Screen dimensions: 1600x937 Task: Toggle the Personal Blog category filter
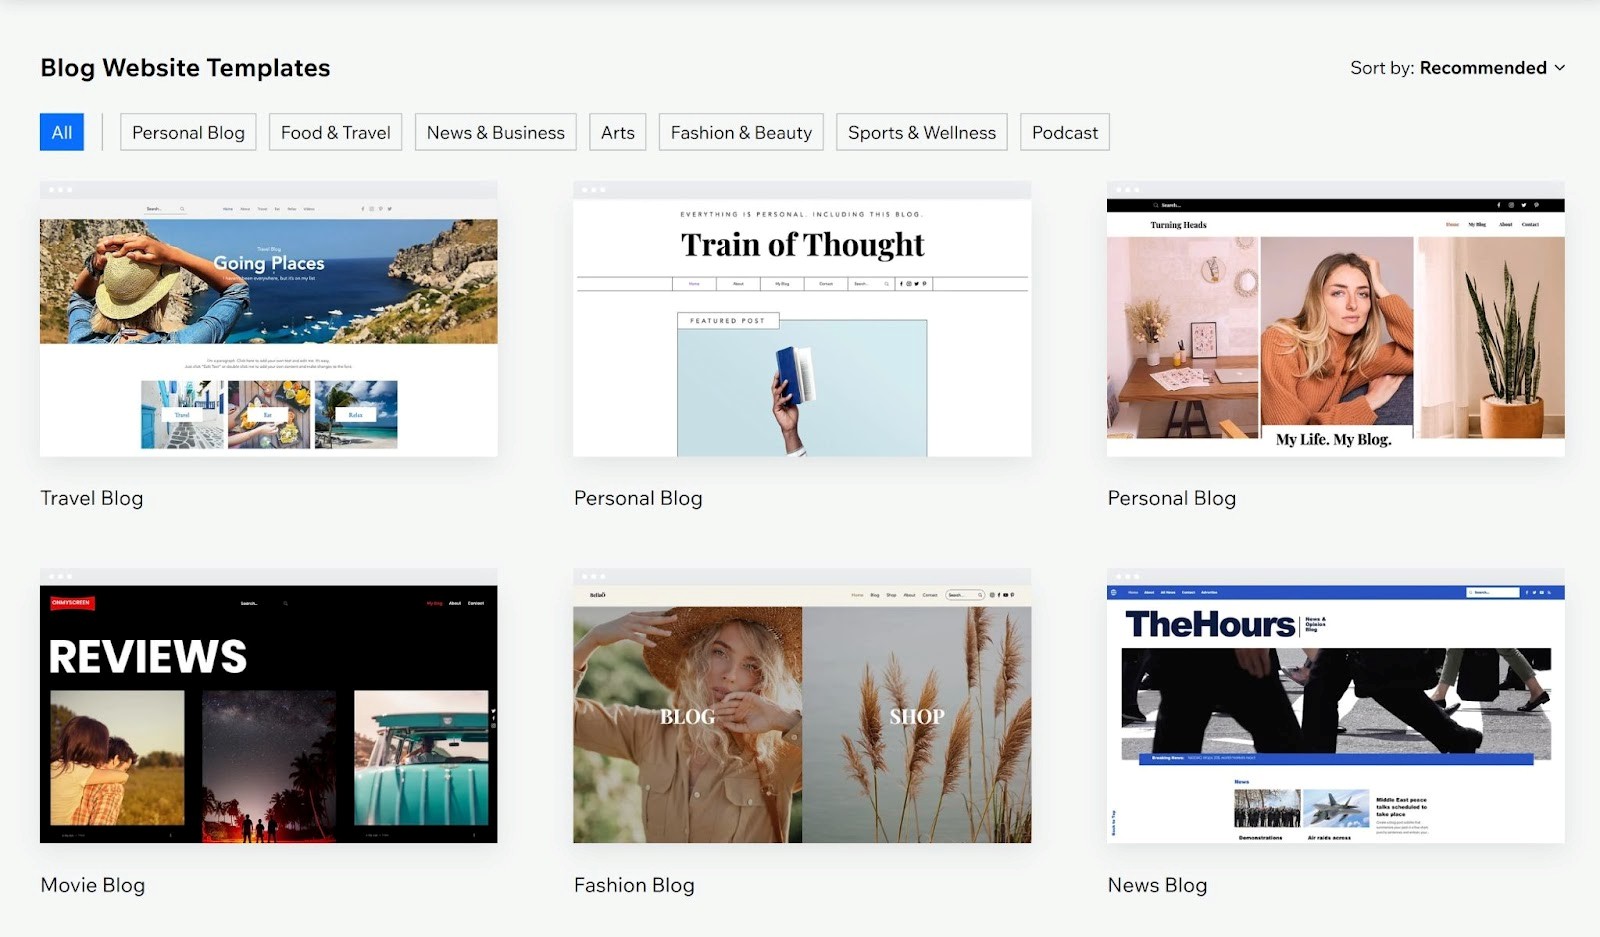(188, 131)
